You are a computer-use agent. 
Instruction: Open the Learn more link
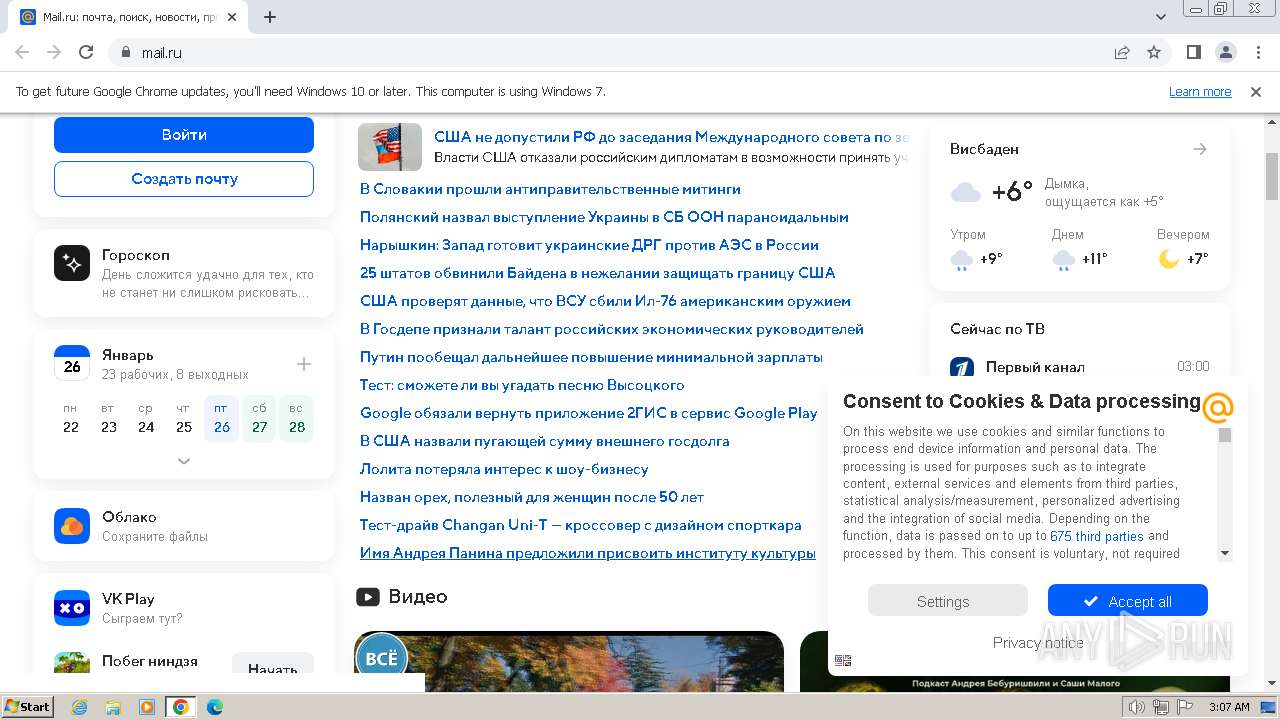(1200, 92)
